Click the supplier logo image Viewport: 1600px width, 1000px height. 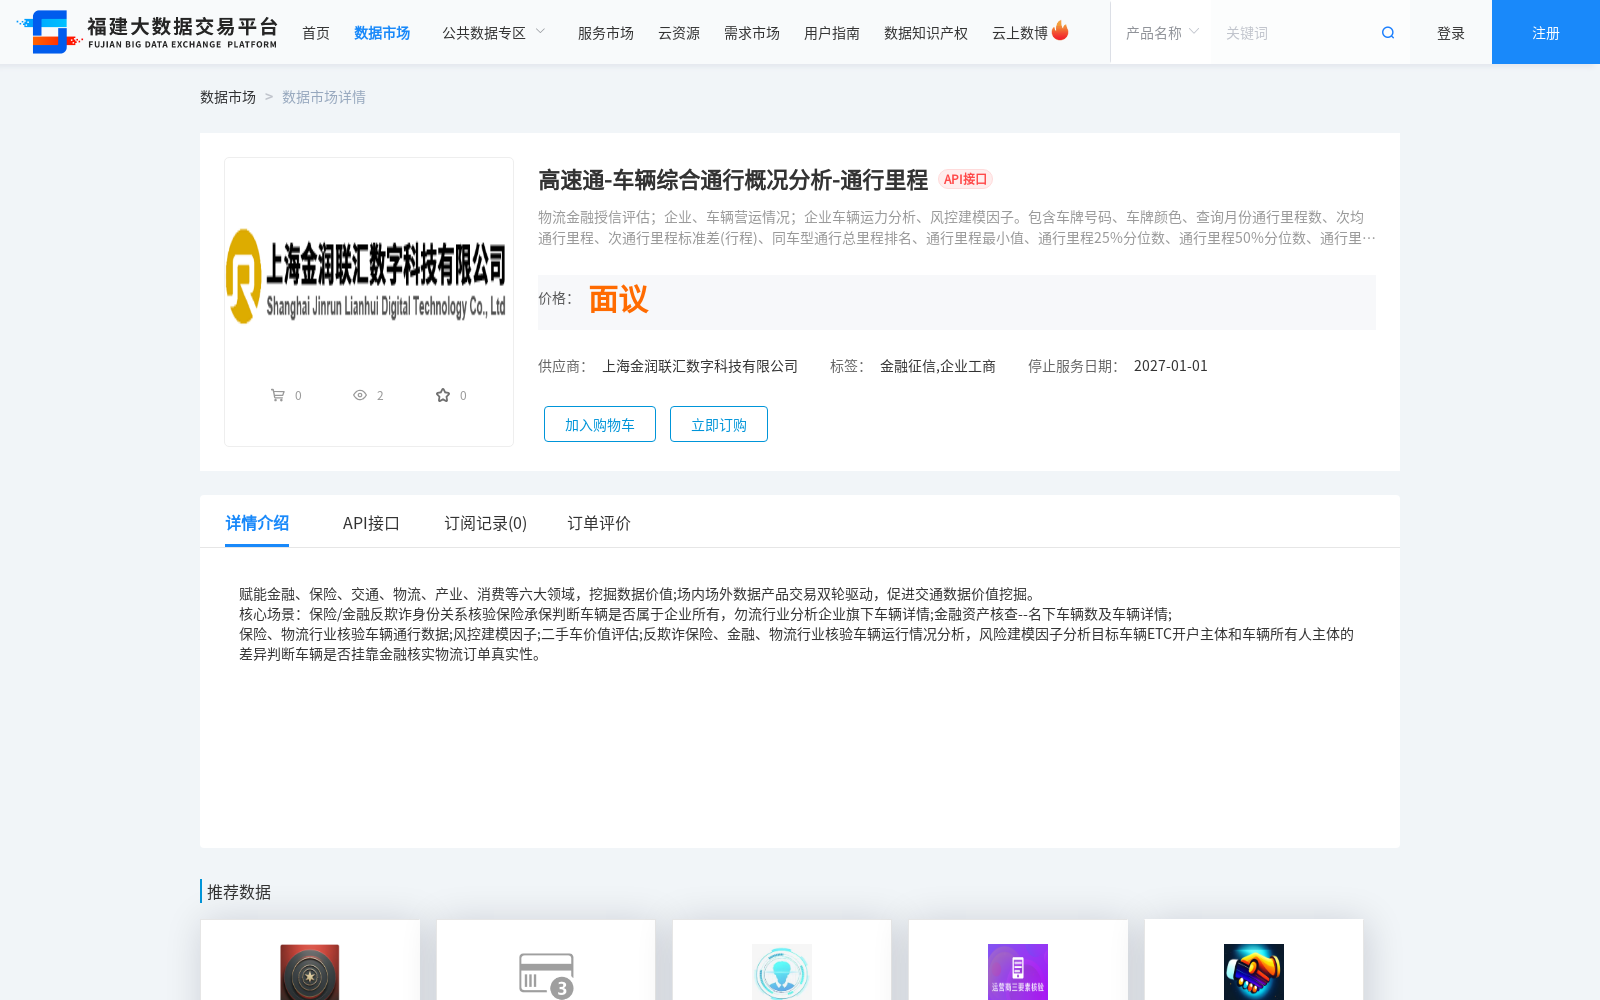click(x=368, y=276)
